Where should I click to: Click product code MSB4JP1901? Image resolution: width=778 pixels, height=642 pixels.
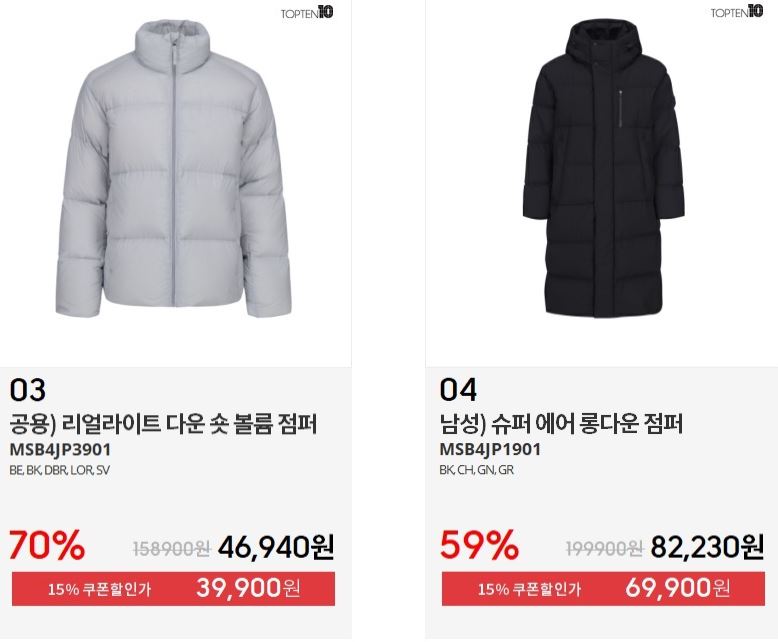[490, 450]
